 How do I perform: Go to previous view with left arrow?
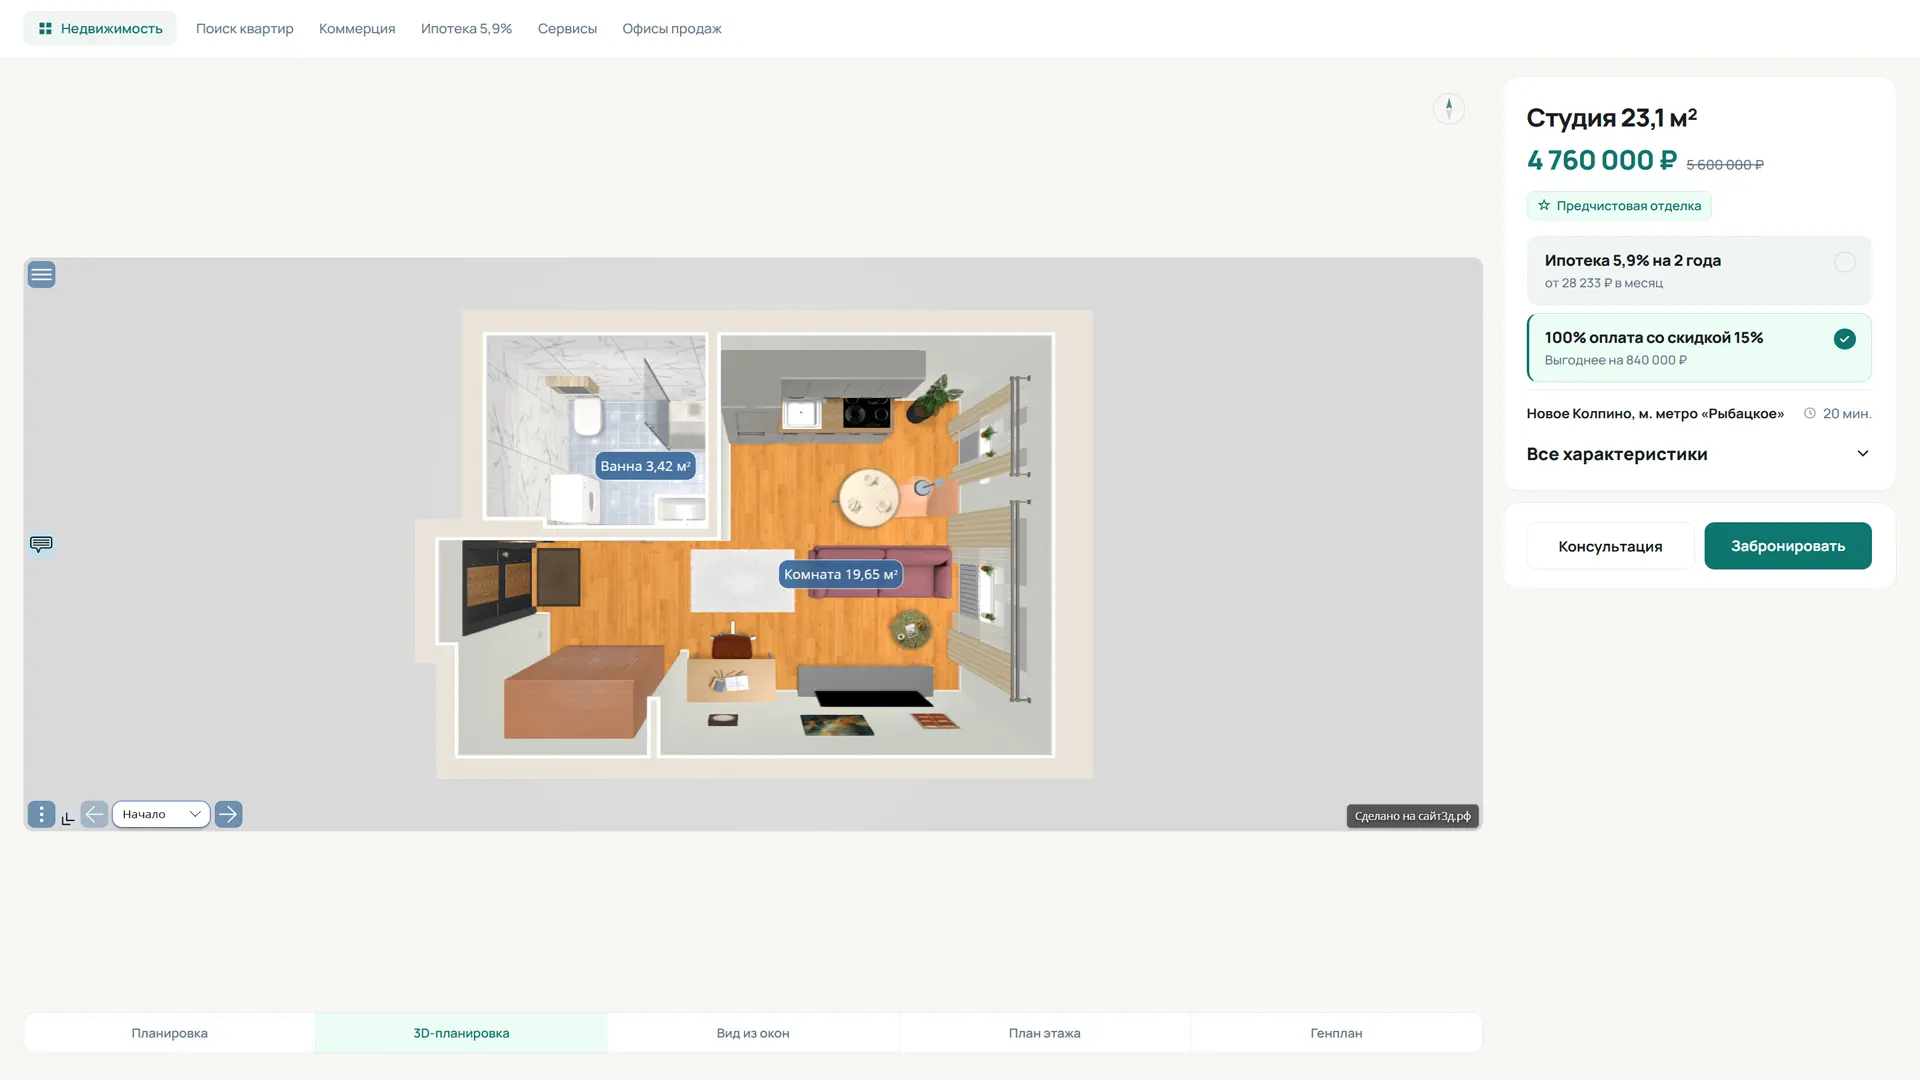click(x=94, y=814)
